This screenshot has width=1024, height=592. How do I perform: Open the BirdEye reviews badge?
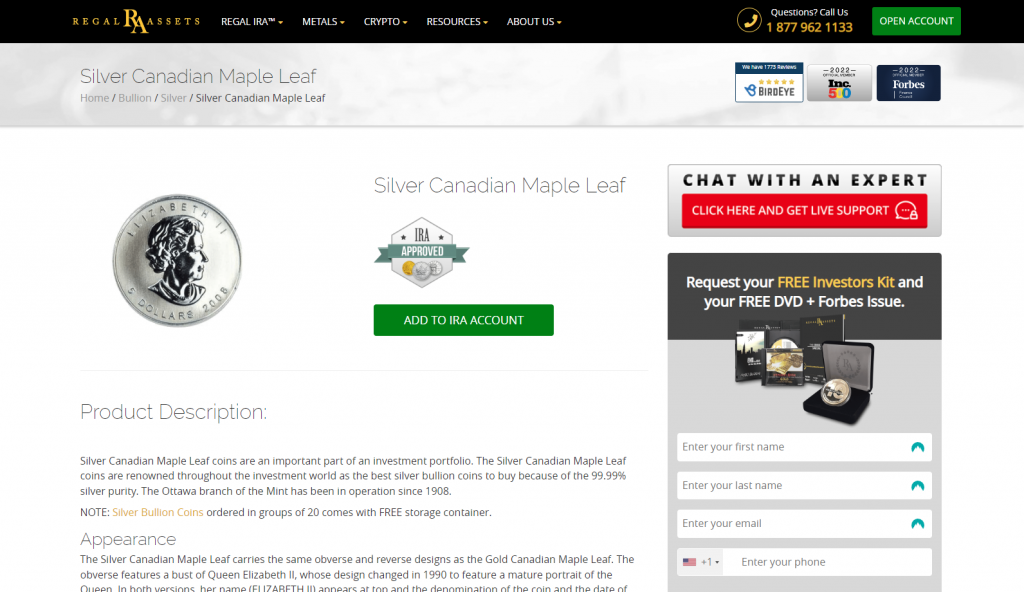coord(769,82)
